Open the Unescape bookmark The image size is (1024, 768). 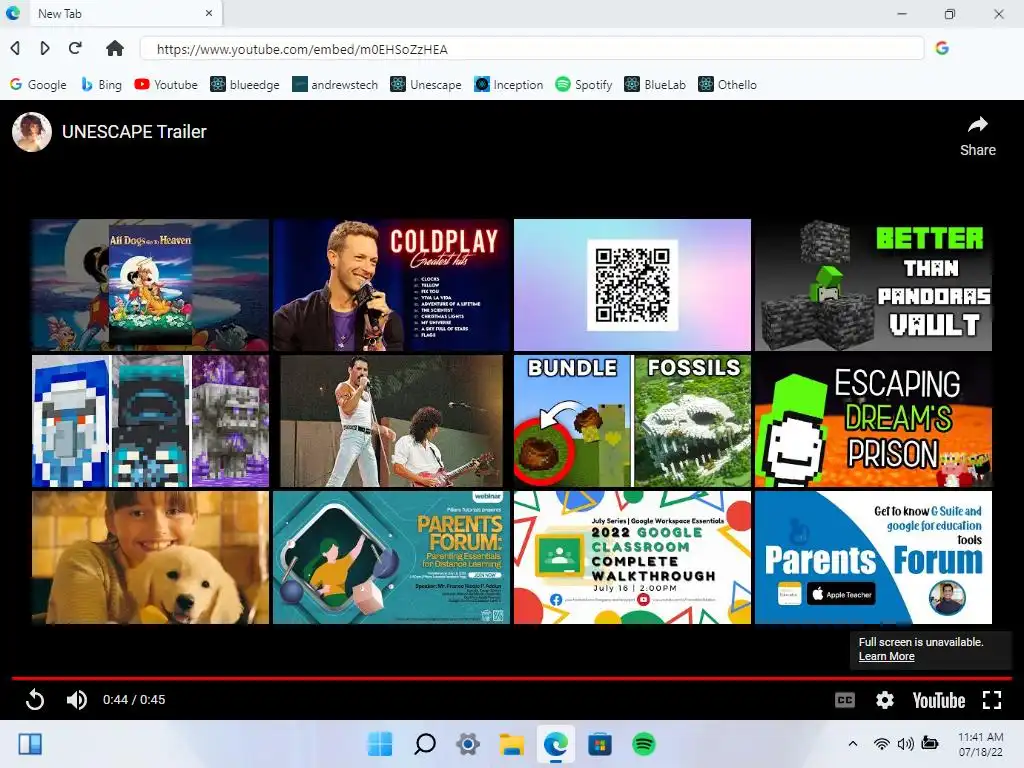click(426, 84)
